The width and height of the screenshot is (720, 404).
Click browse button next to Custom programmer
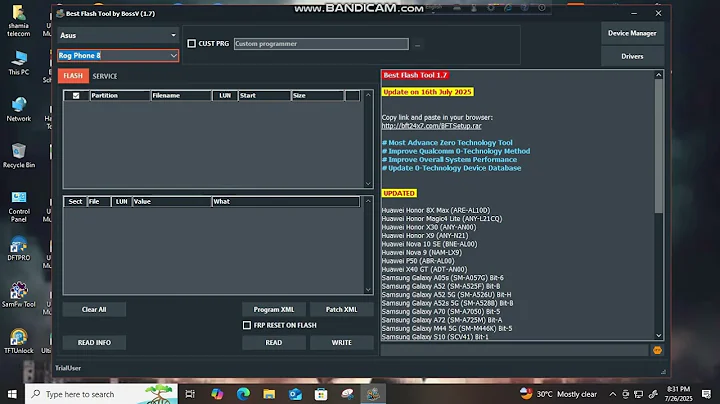pyautogui.click(x=417, y=45)
